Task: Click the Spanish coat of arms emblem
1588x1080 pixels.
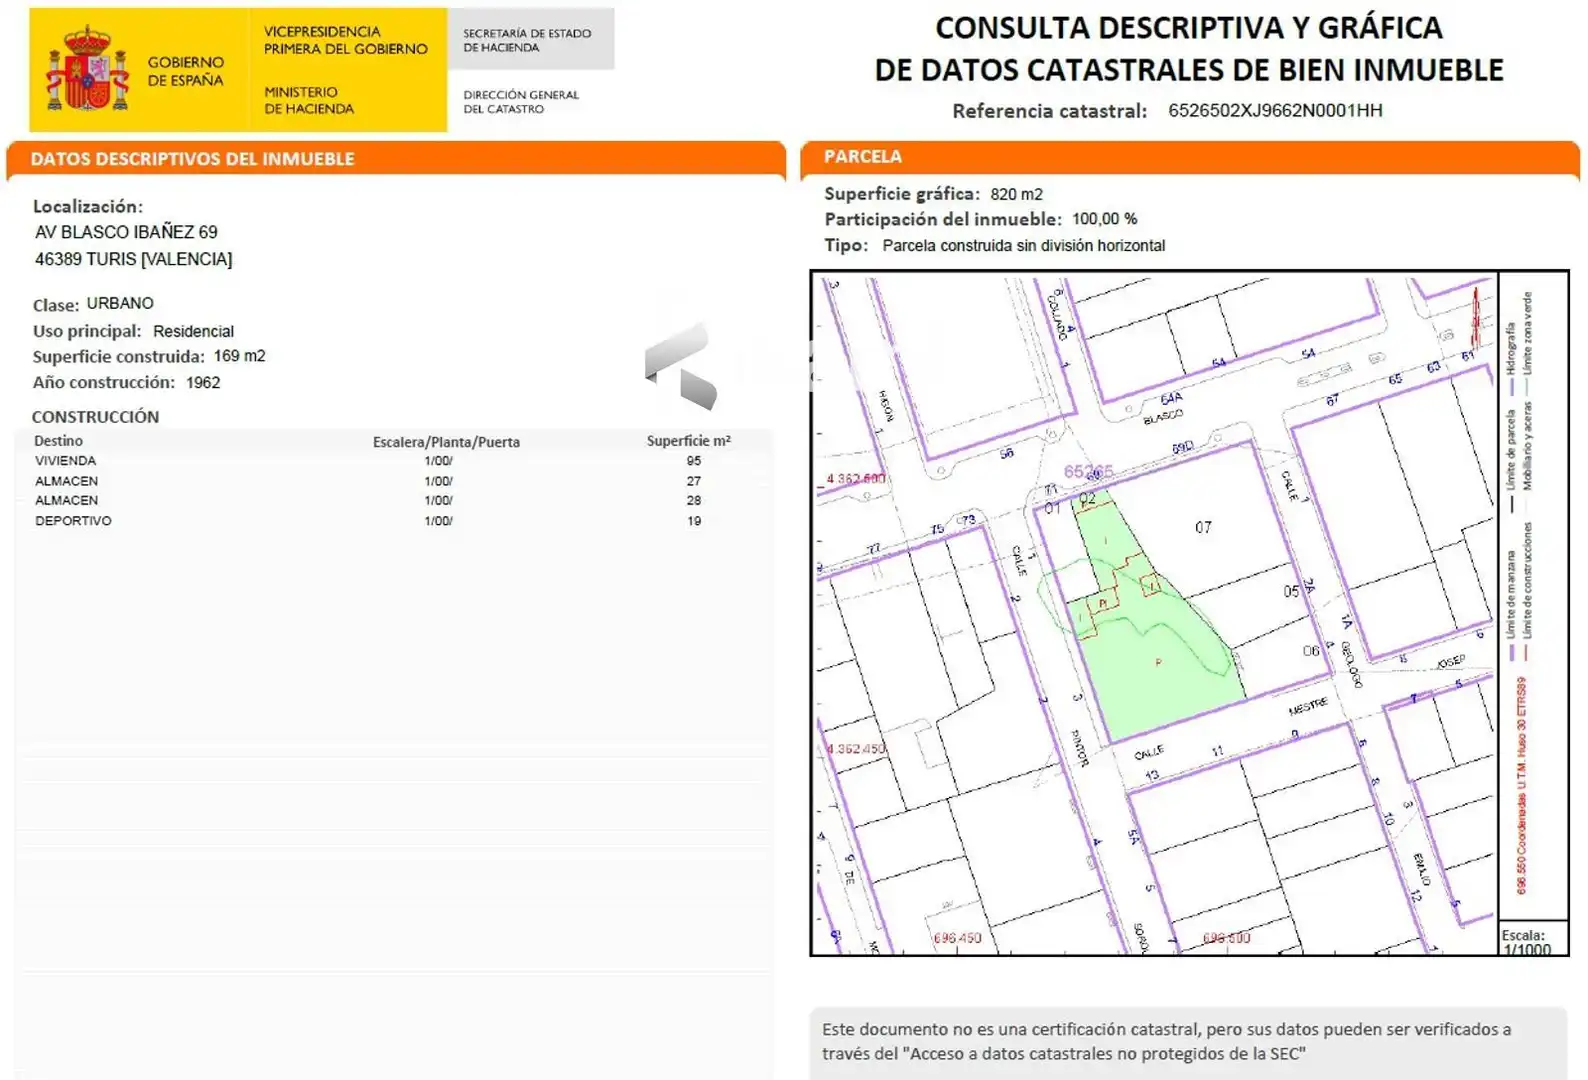Action: coord(87,69)
